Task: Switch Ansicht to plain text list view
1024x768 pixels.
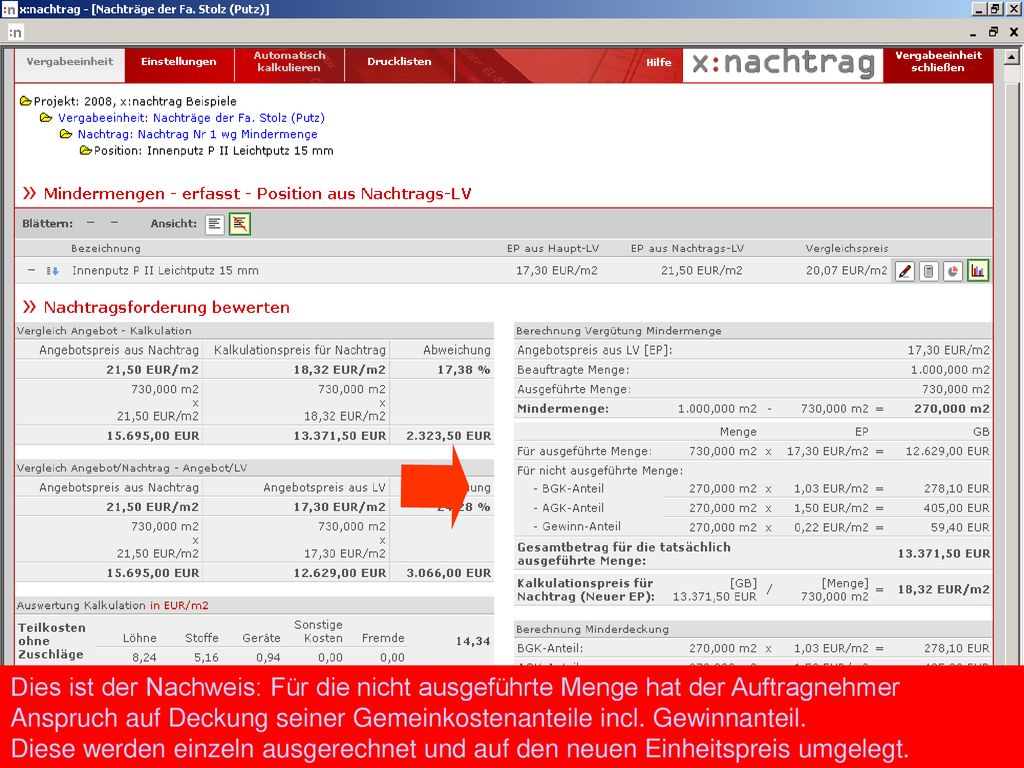Action: point(214,224)
